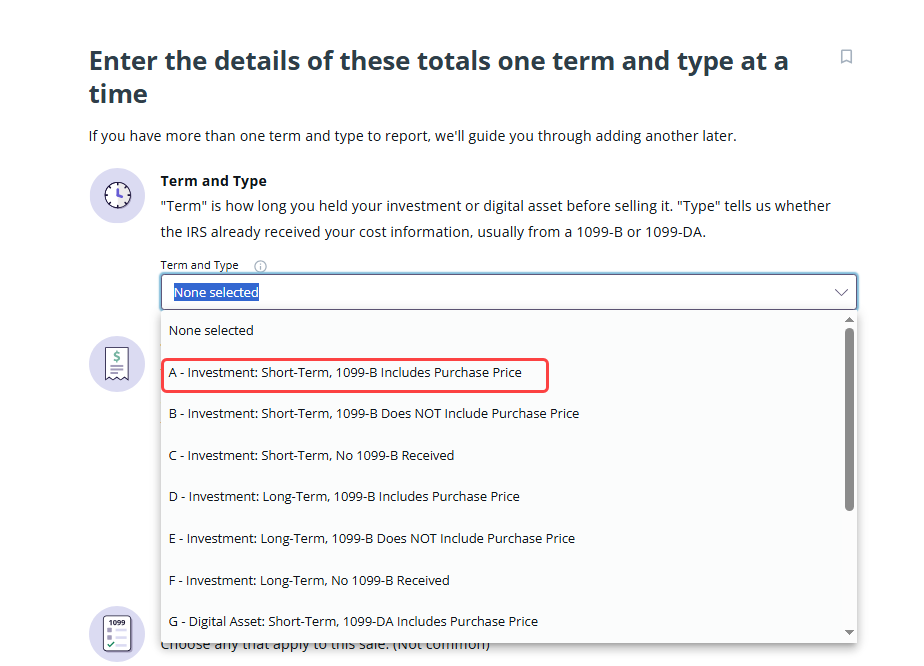Click the dropdown list scroll down arrow
Screen dimensions: 924x666
pos(849,632)
